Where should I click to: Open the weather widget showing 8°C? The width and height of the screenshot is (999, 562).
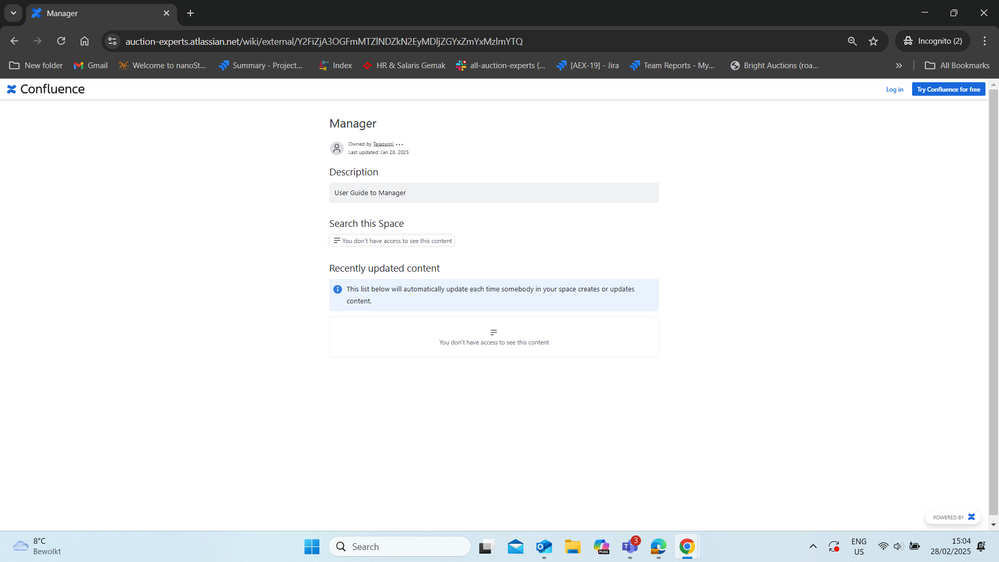[x=38, y=546]
